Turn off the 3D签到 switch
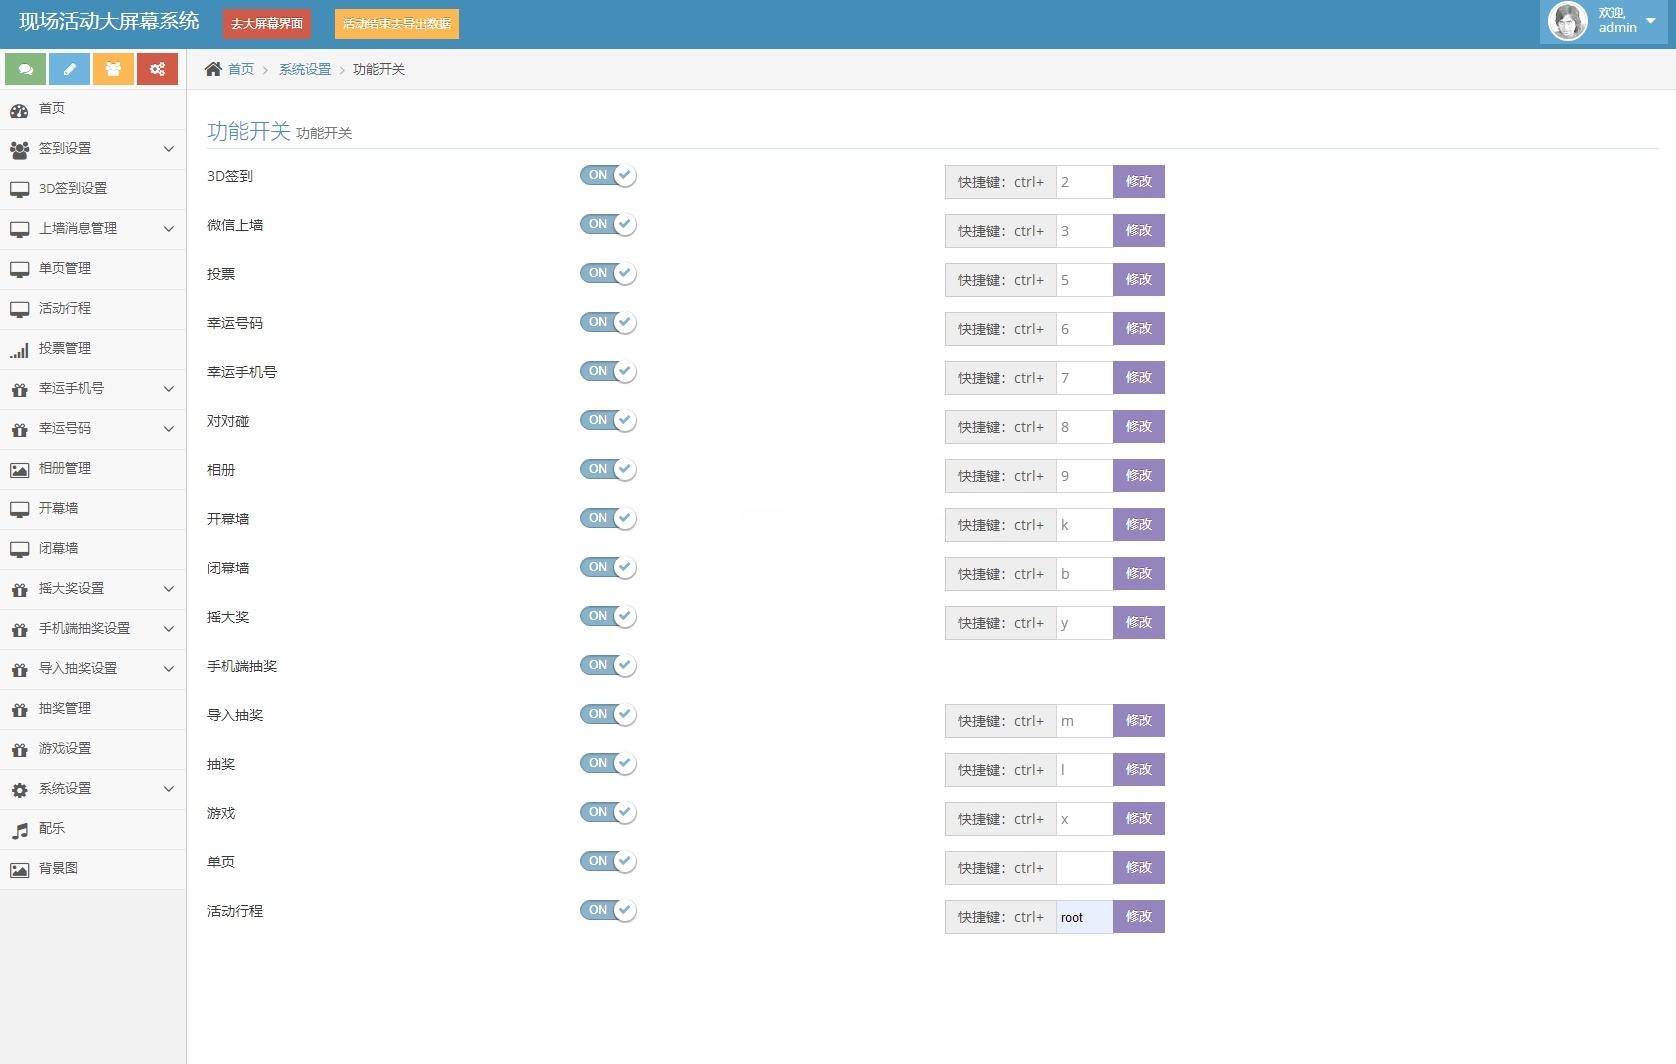Screen dimensions: 1676x1064 tap(608, 176)
